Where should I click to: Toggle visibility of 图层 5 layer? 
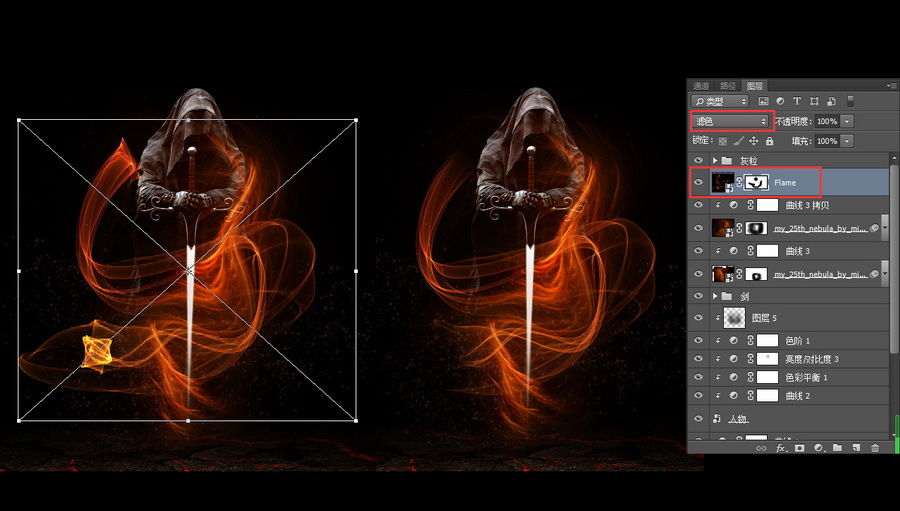pyautogui.click(x=698, y=318)
